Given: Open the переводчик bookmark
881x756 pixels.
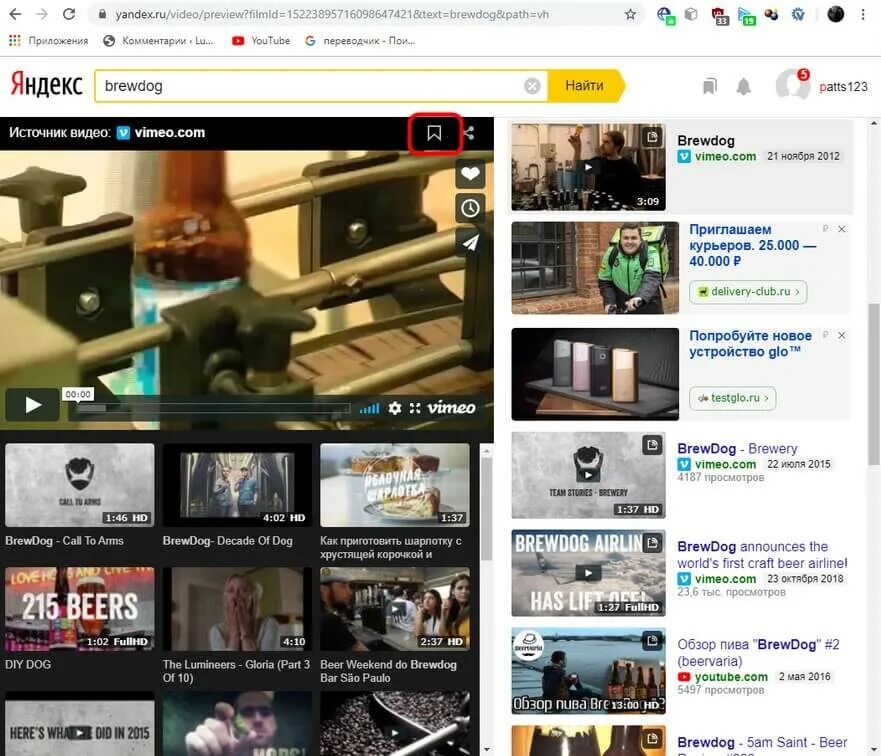Looking at the screenshot, I should 360,40.
